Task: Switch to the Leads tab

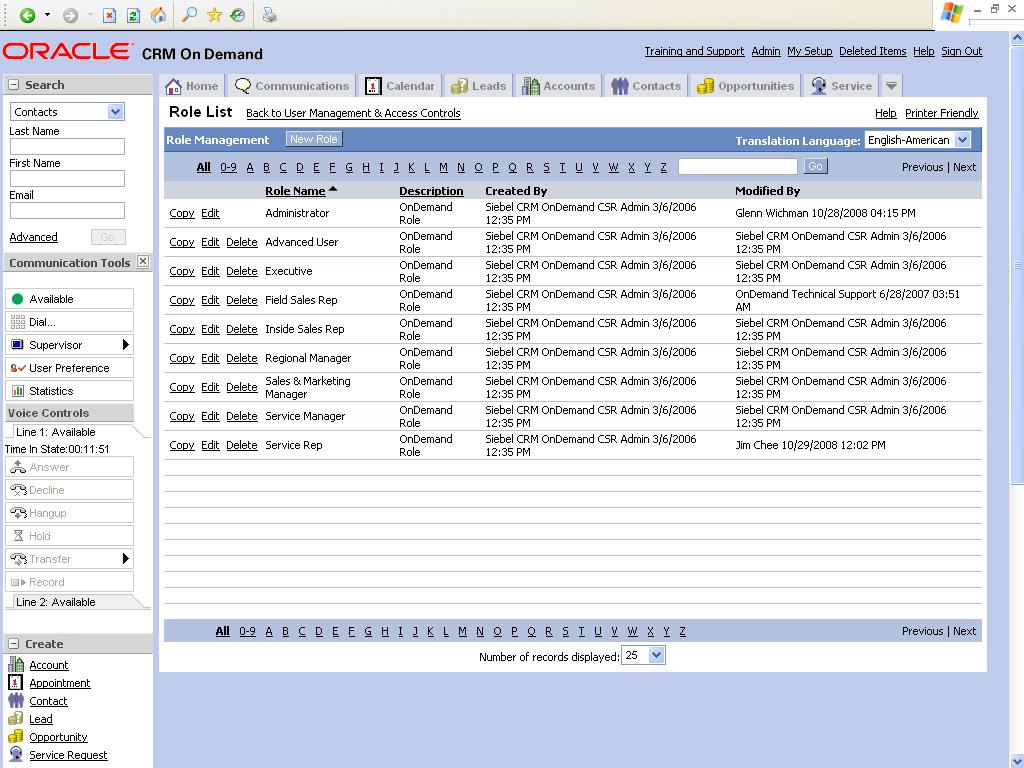Action: [x=479, y=86]
